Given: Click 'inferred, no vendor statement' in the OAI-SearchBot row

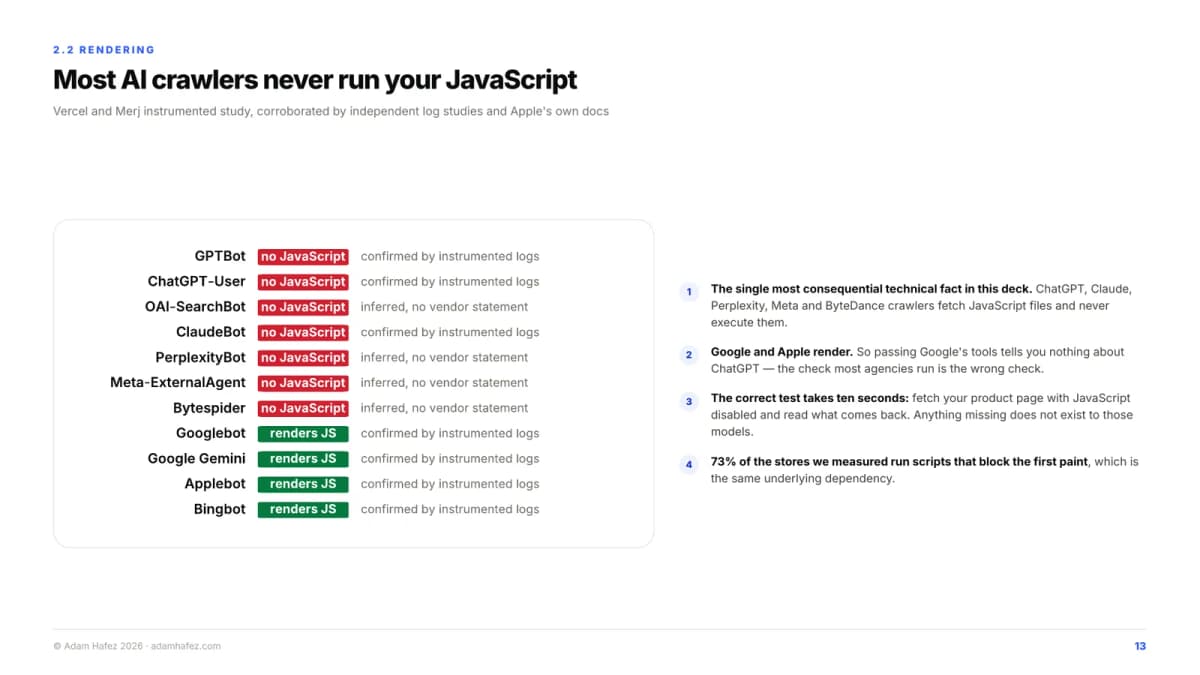Looking at the screenshot, I should (445, 307).
